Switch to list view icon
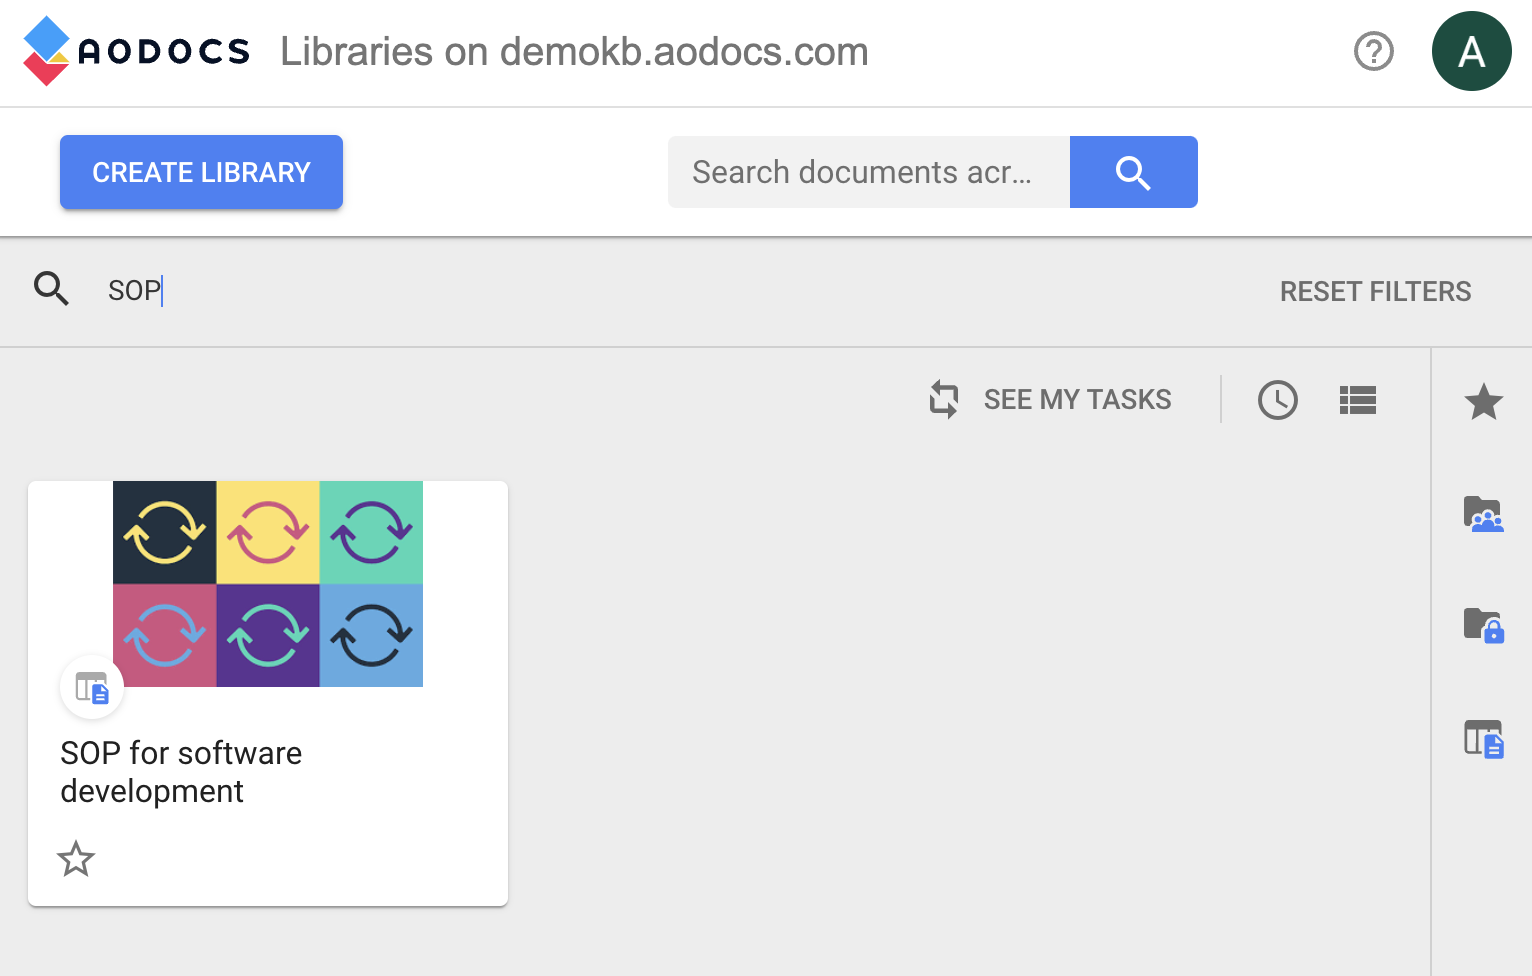 1357,400
